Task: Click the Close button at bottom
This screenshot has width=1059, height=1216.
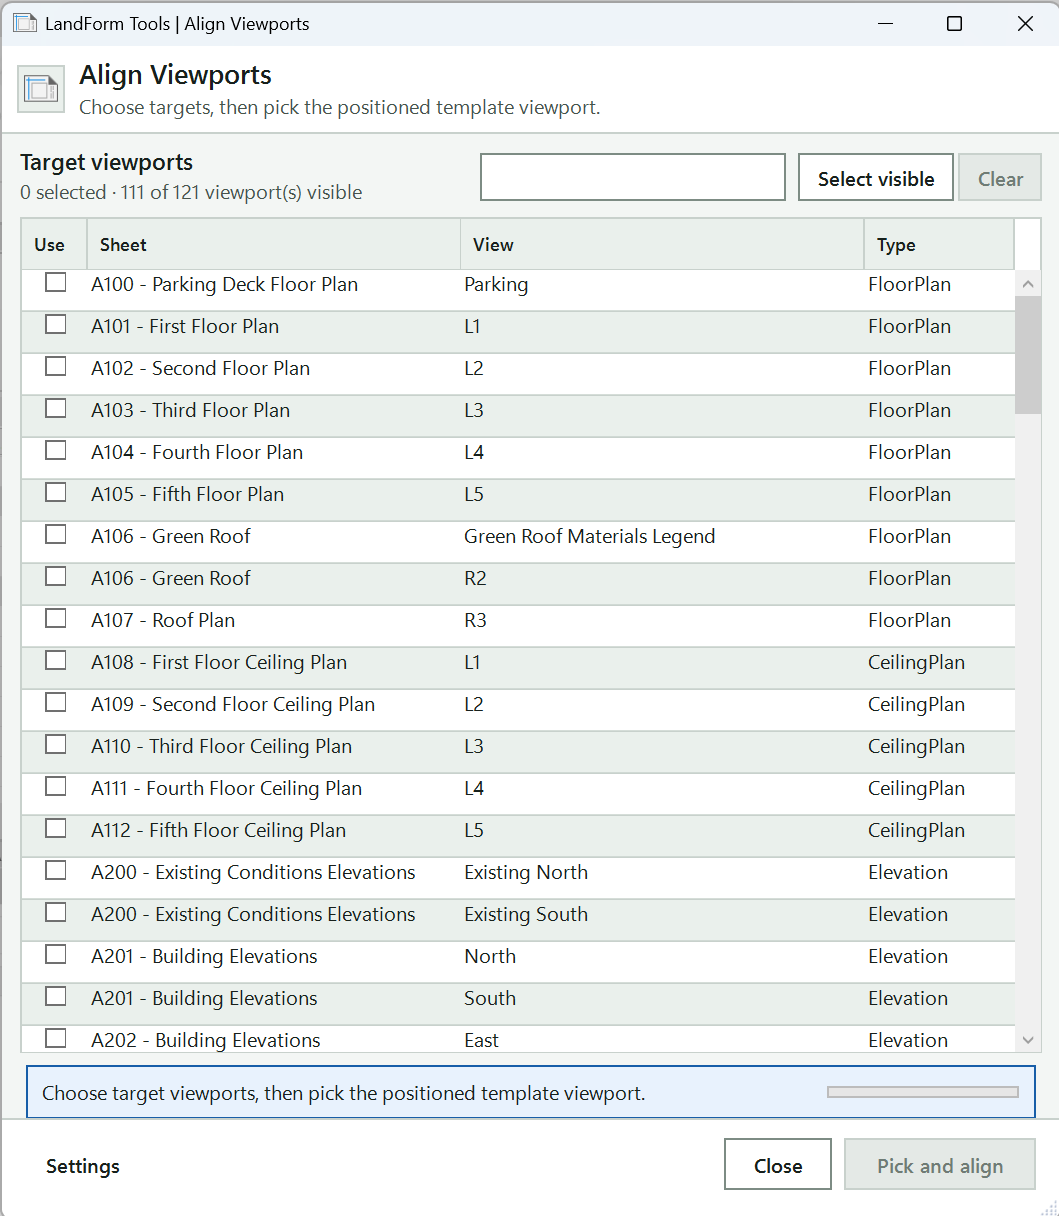Action: coord(778,1165)
